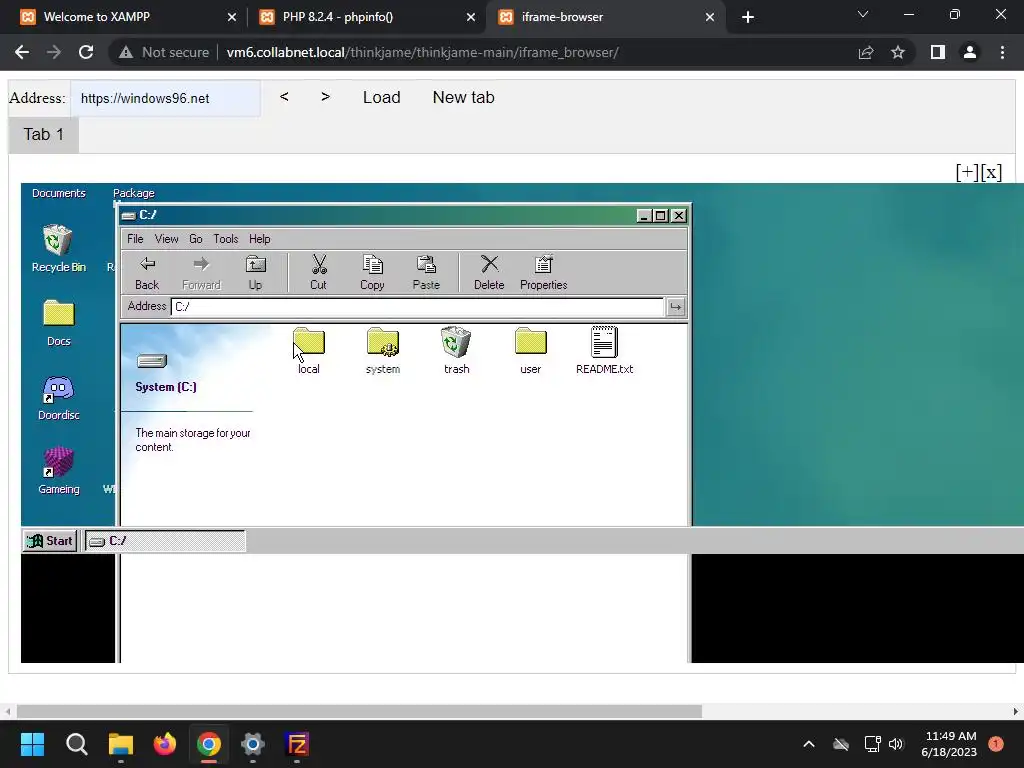The height and width of the screenshot is (768, 1024).
Task: Click the Paste clipboard tool
Action: pyautogui.click(x=426, y=272)
